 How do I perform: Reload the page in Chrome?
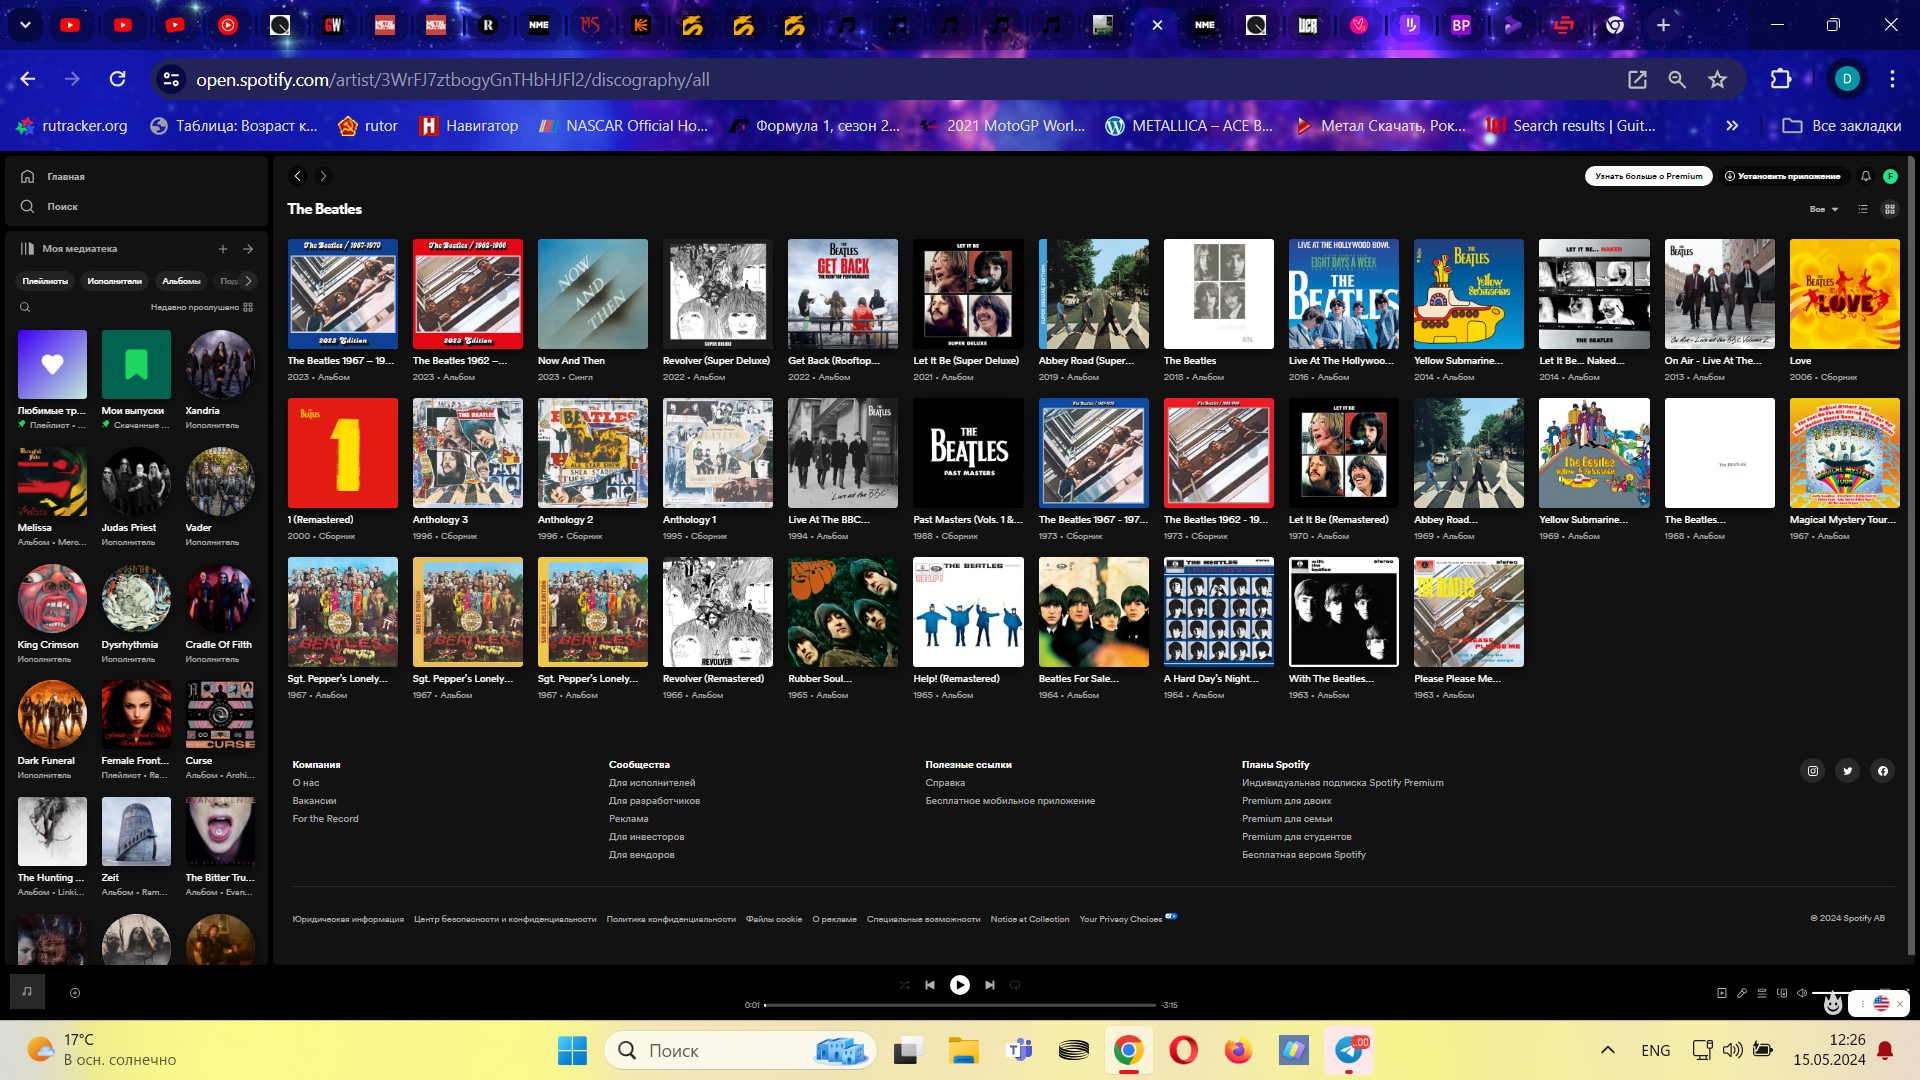[117, 79]
